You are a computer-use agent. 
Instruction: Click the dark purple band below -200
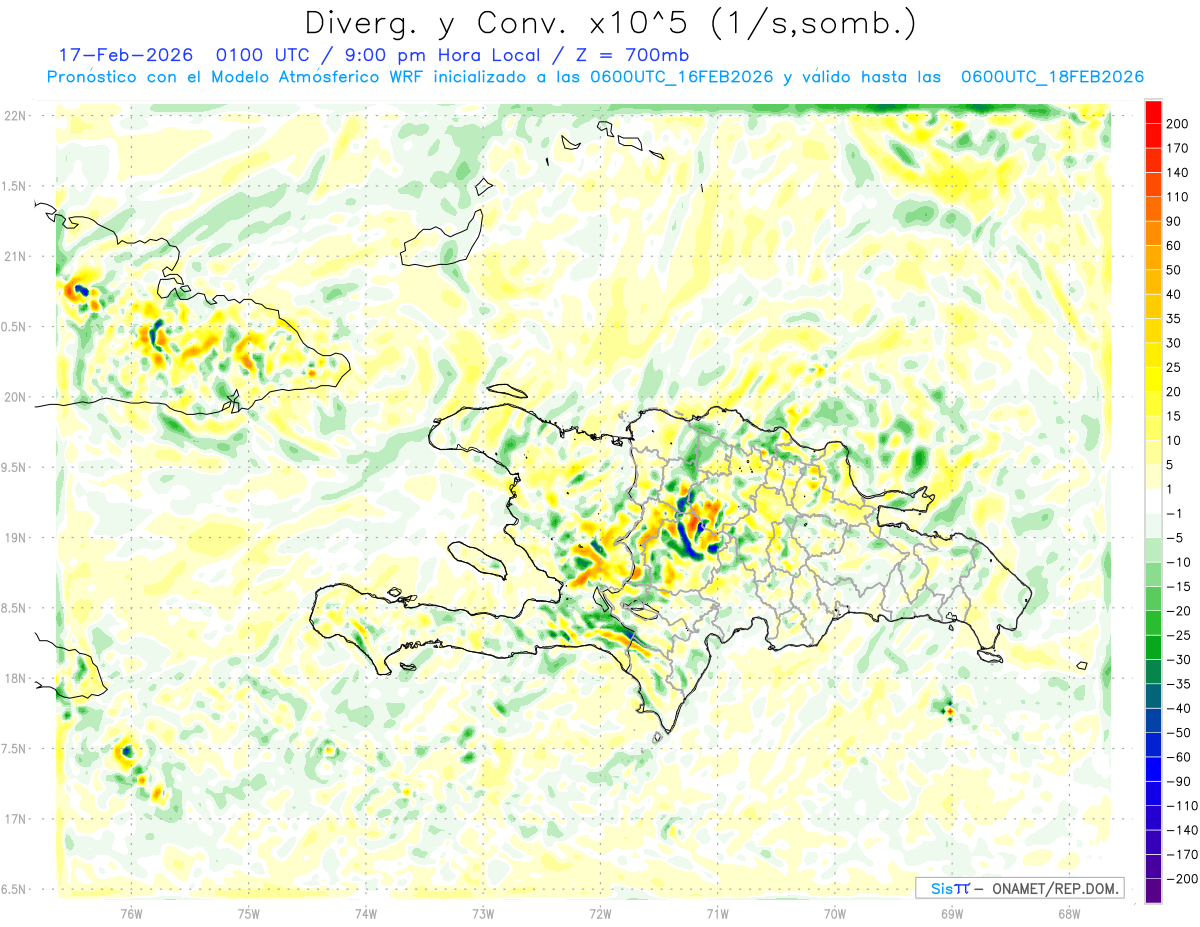pos(1153,891)
